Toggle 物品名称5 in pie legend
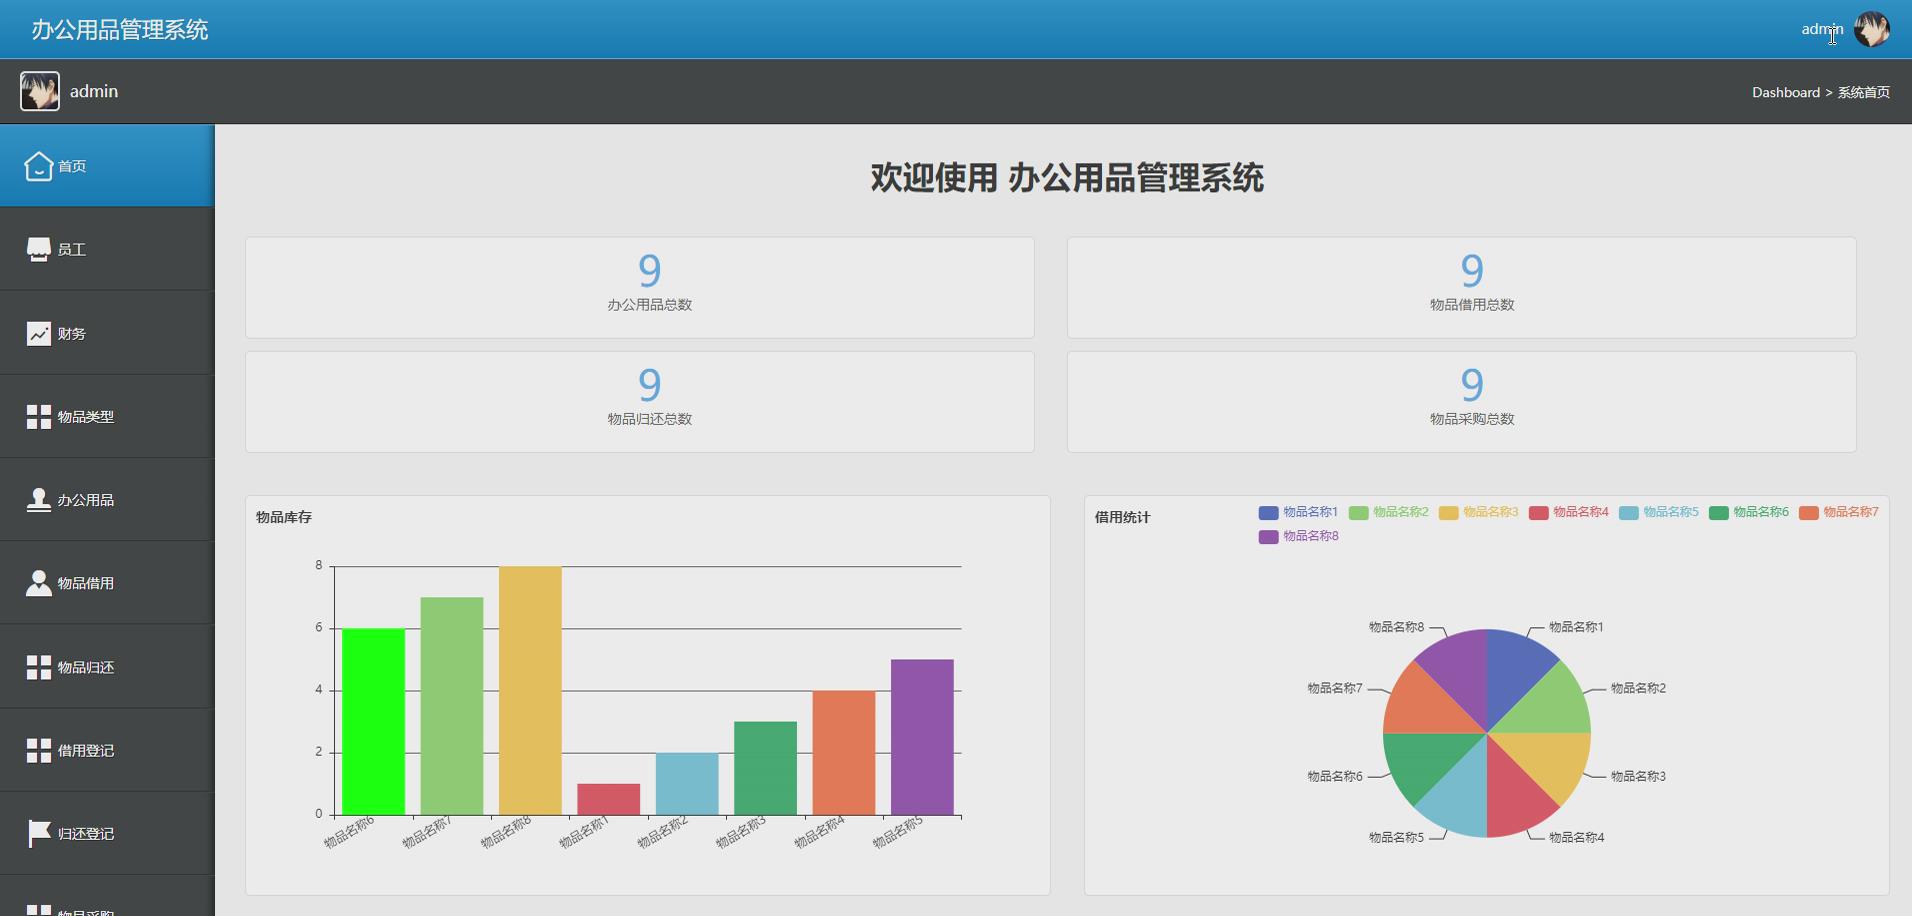1912x916 pixels. tap(1658, 512)
